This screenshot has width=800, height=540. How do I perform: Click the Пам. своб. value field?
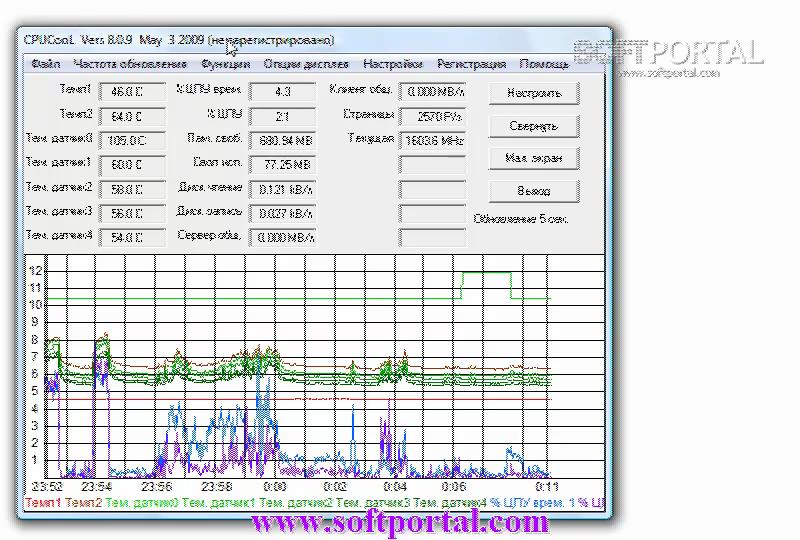pos(282,140)
